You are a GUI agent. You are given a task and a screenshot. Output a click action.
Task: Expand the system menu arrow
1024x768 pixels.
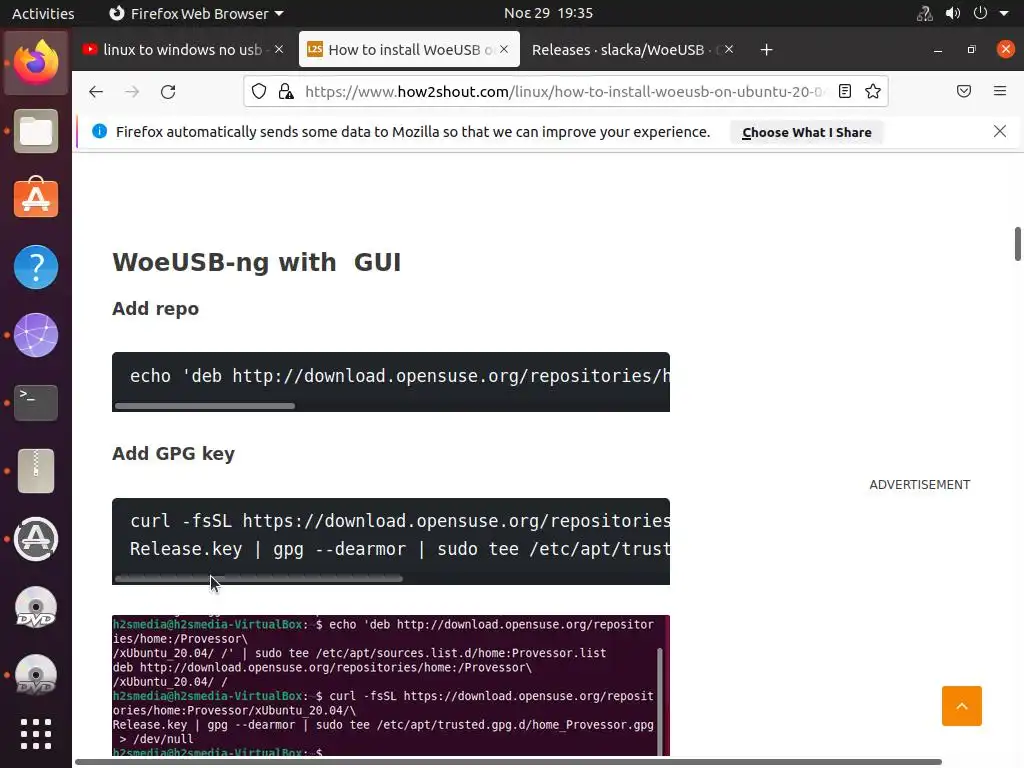click(x=1004, y=13)
